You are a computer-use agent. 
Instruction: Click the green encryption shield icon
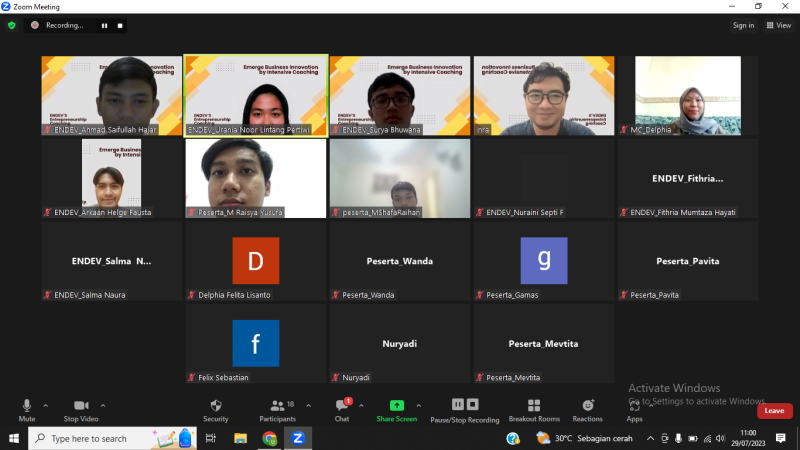pos(12,25)
